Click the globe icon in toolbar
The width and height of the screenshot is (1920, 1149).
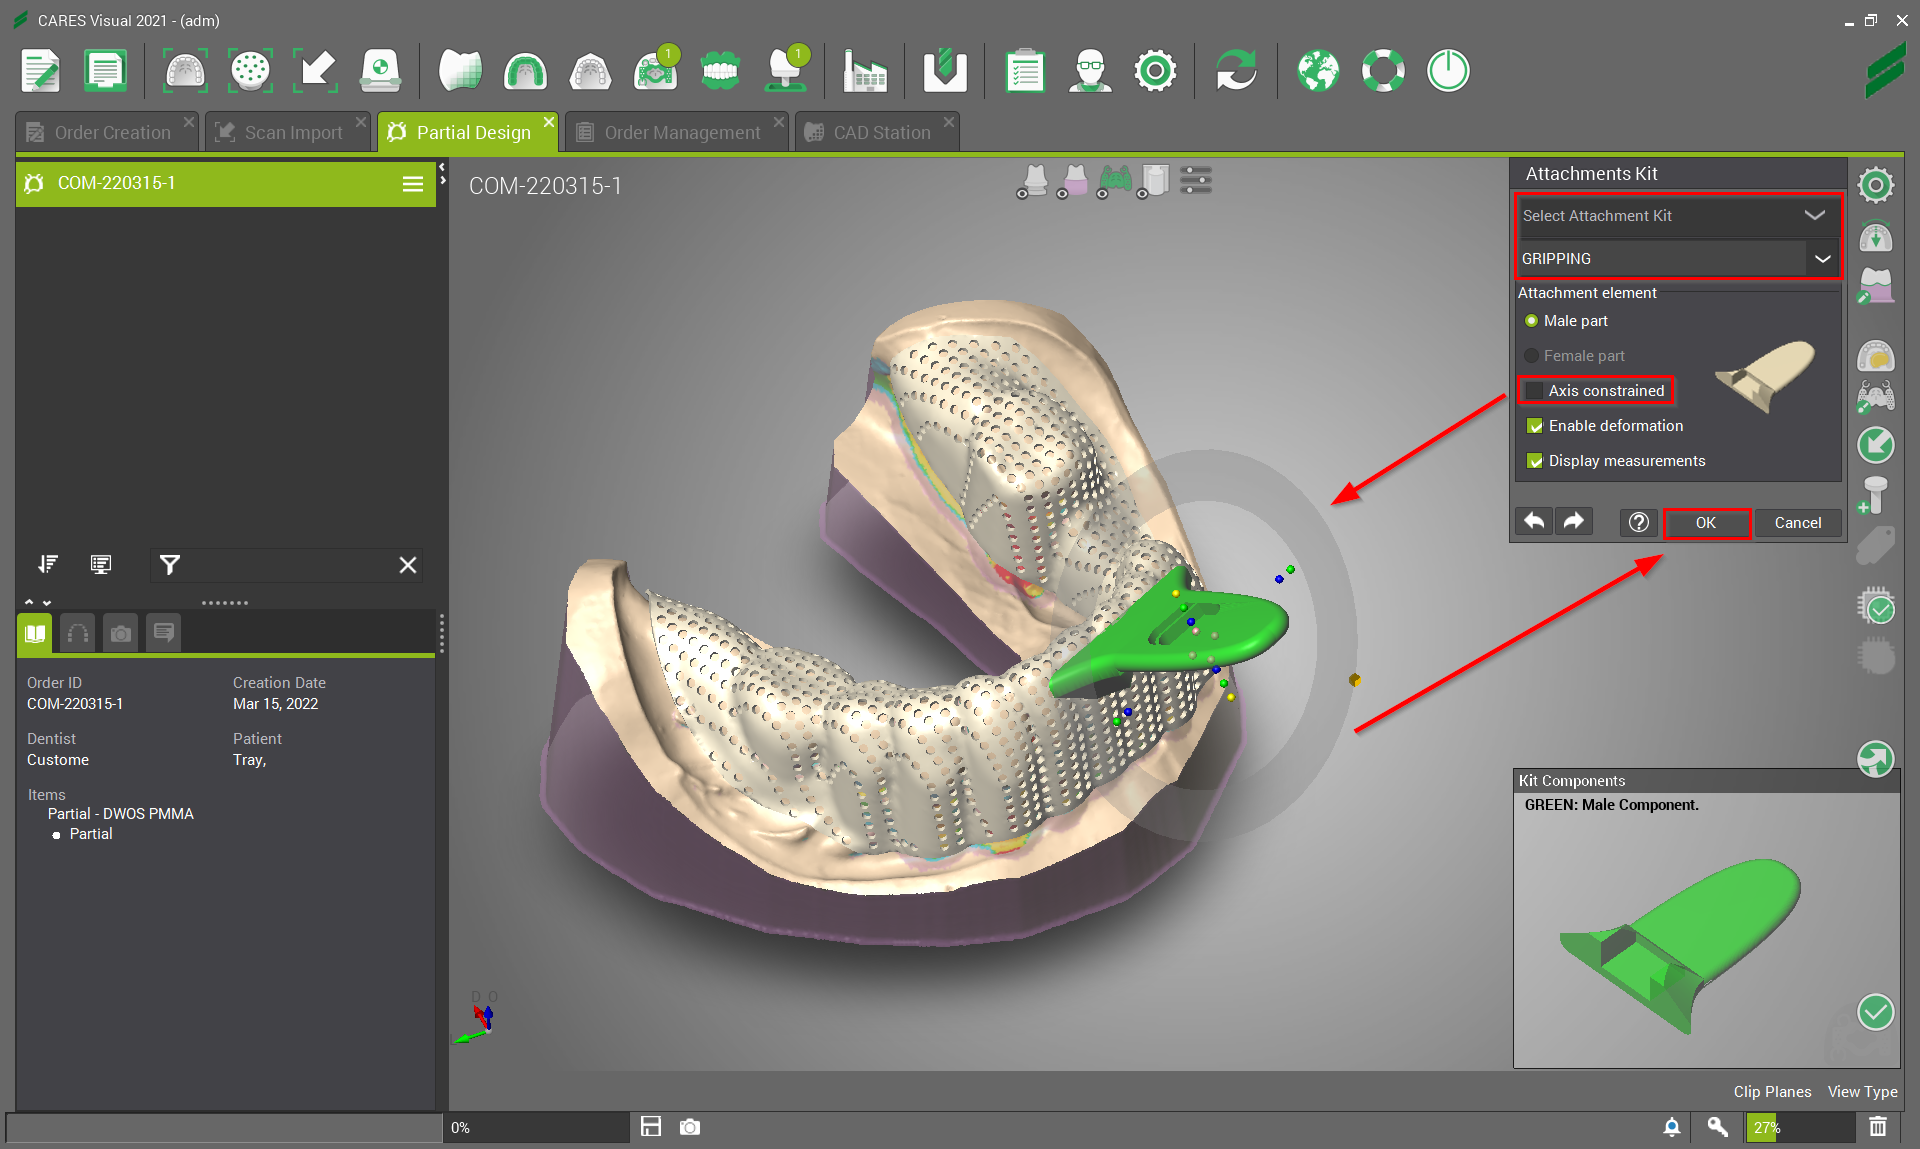click(x=1318, y=71)
